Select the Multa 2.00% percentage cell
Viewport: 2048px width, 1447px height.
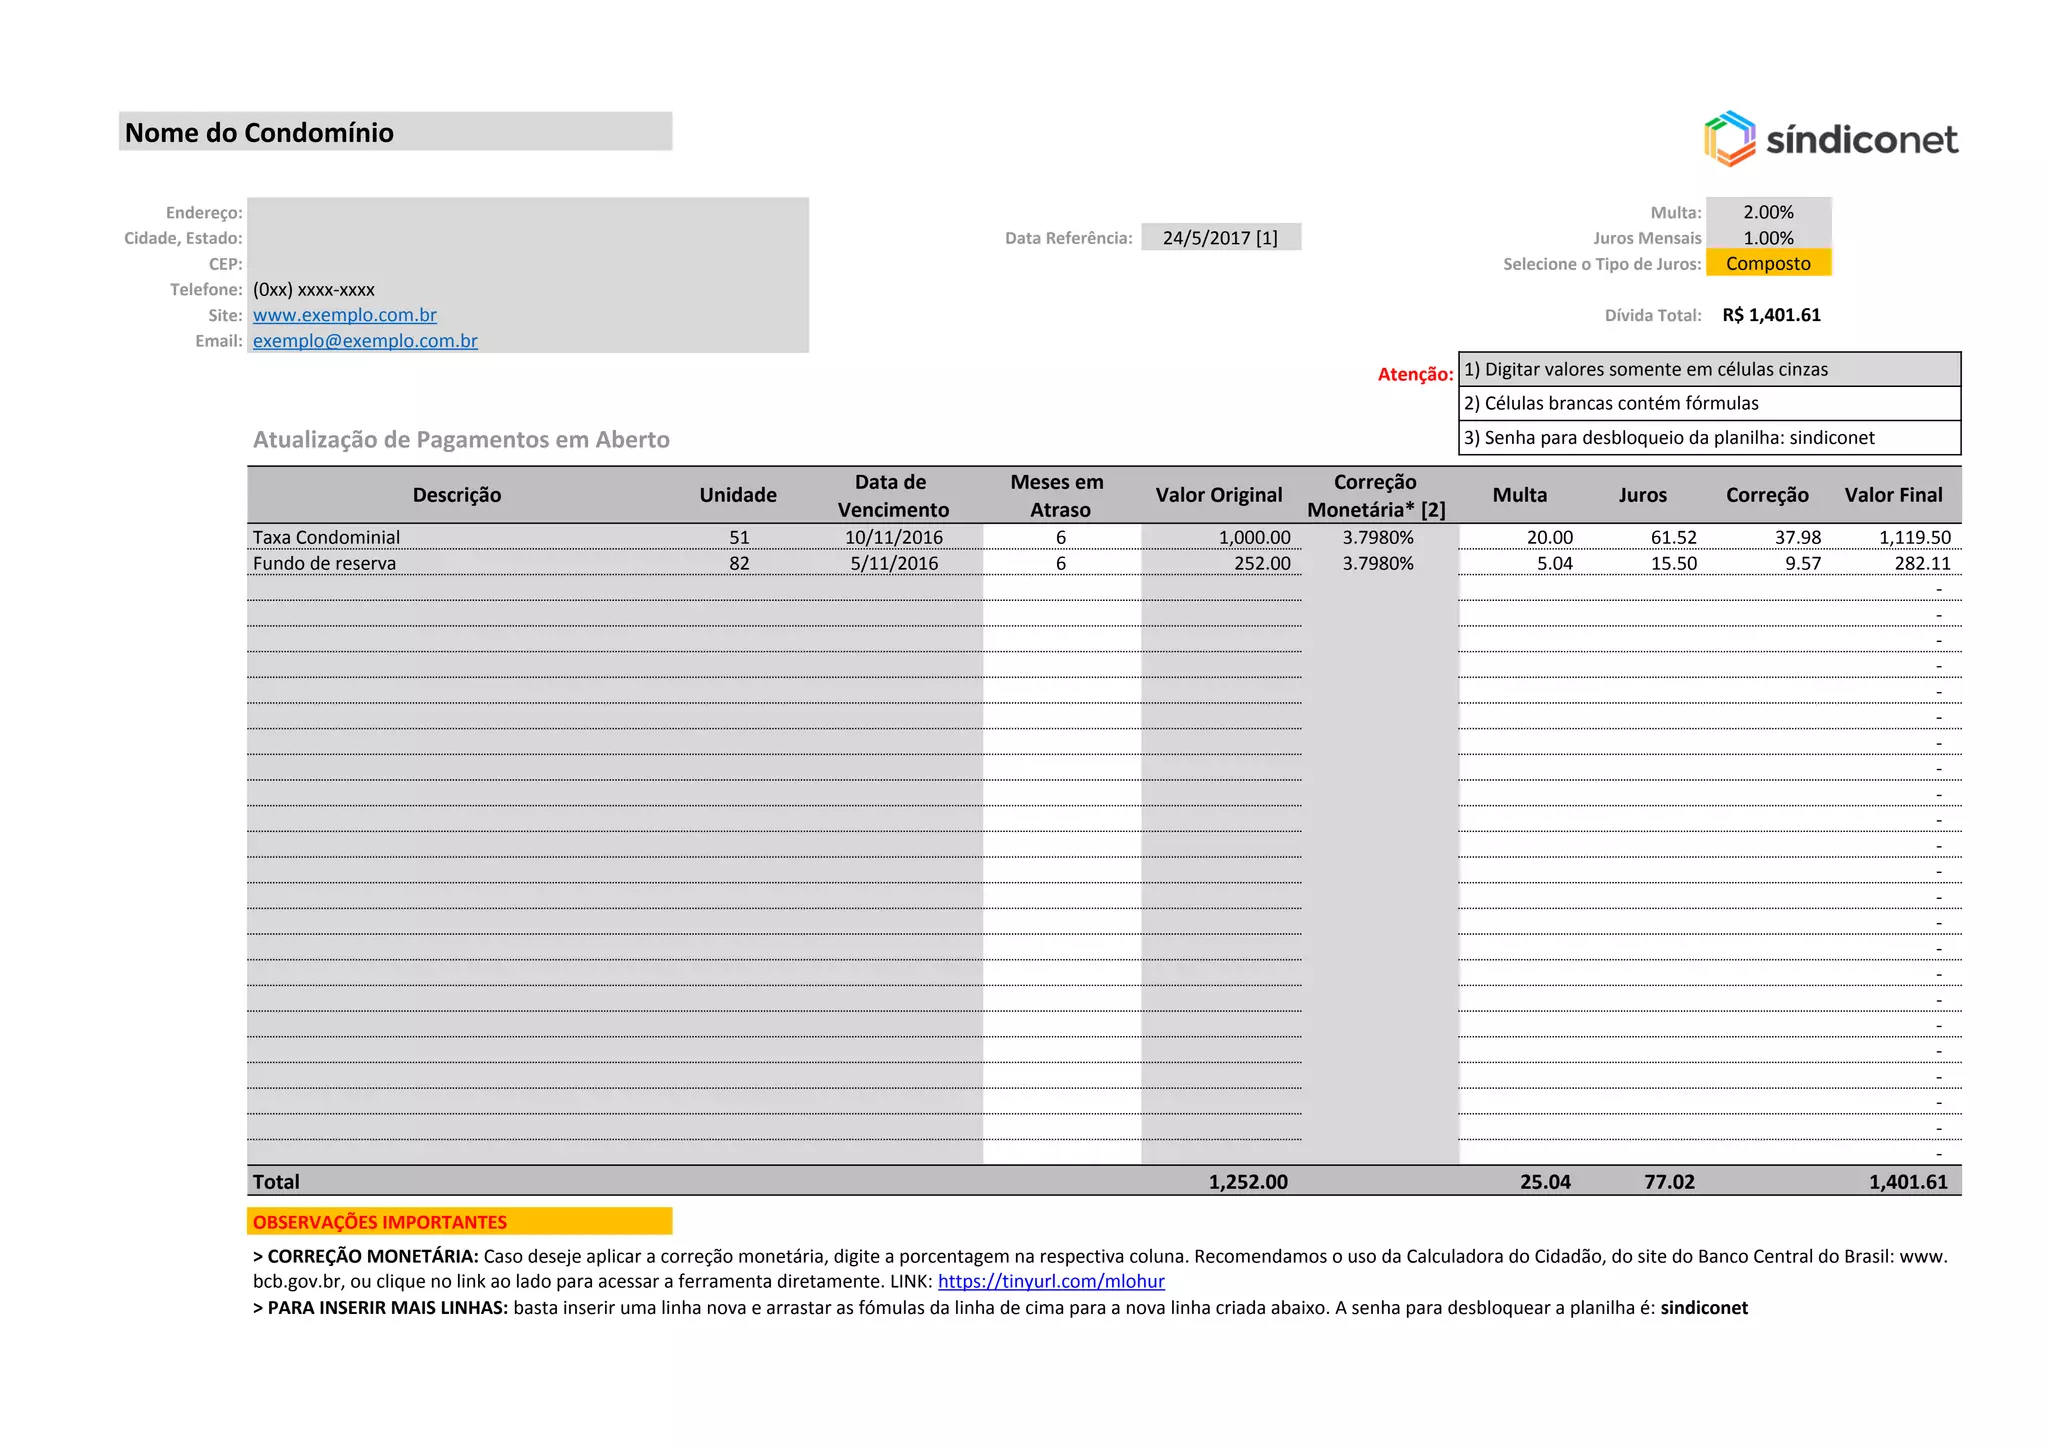point(1768,212)
